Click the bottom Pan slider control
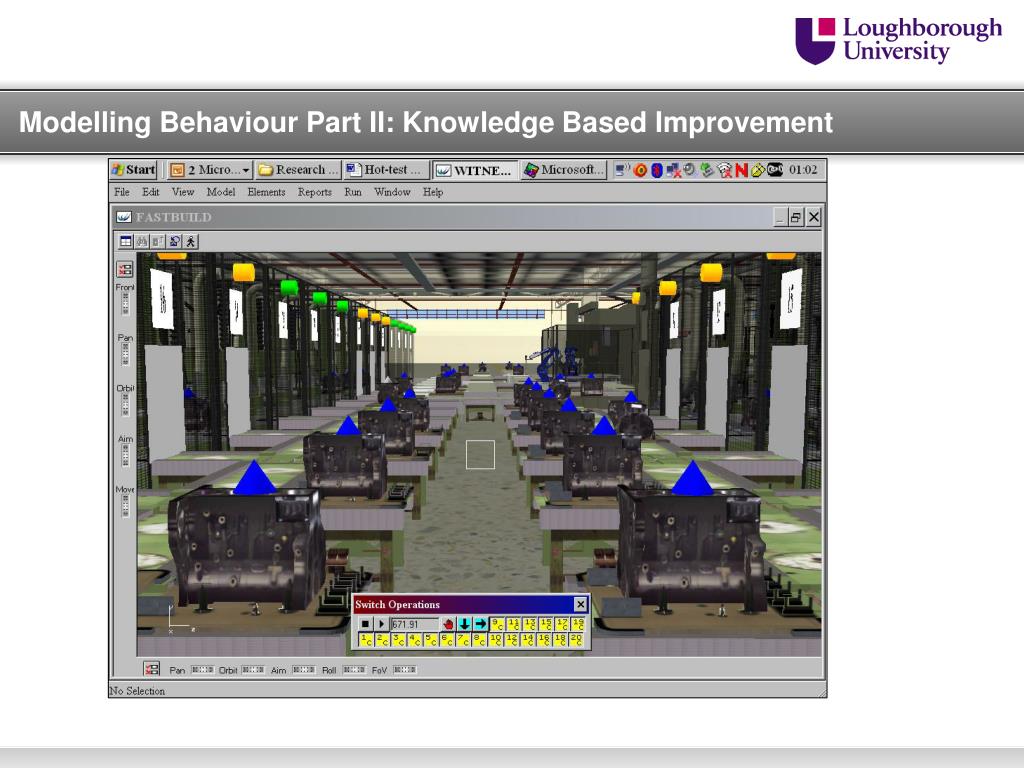This screenshot has height=768, width=1024. tap(202, 669)
